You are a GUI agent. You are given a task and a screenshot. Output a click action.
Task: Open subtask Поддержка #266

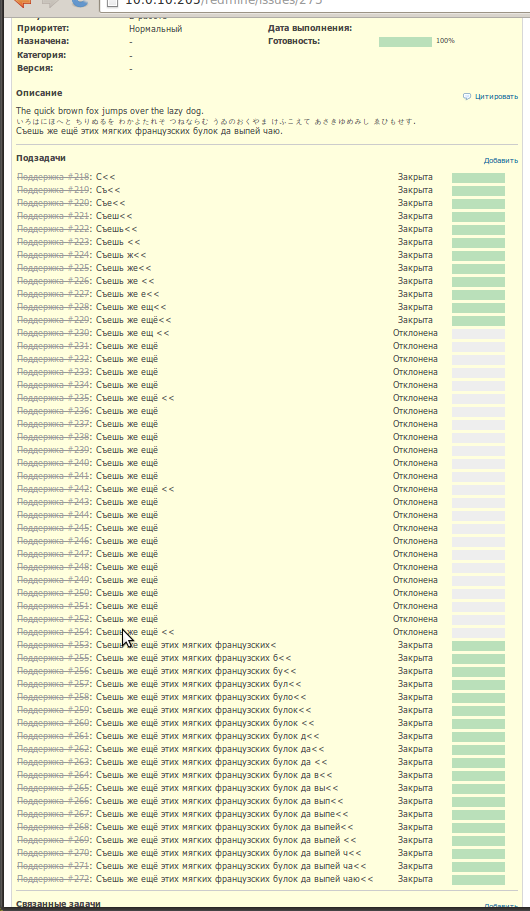pos(53,801)
